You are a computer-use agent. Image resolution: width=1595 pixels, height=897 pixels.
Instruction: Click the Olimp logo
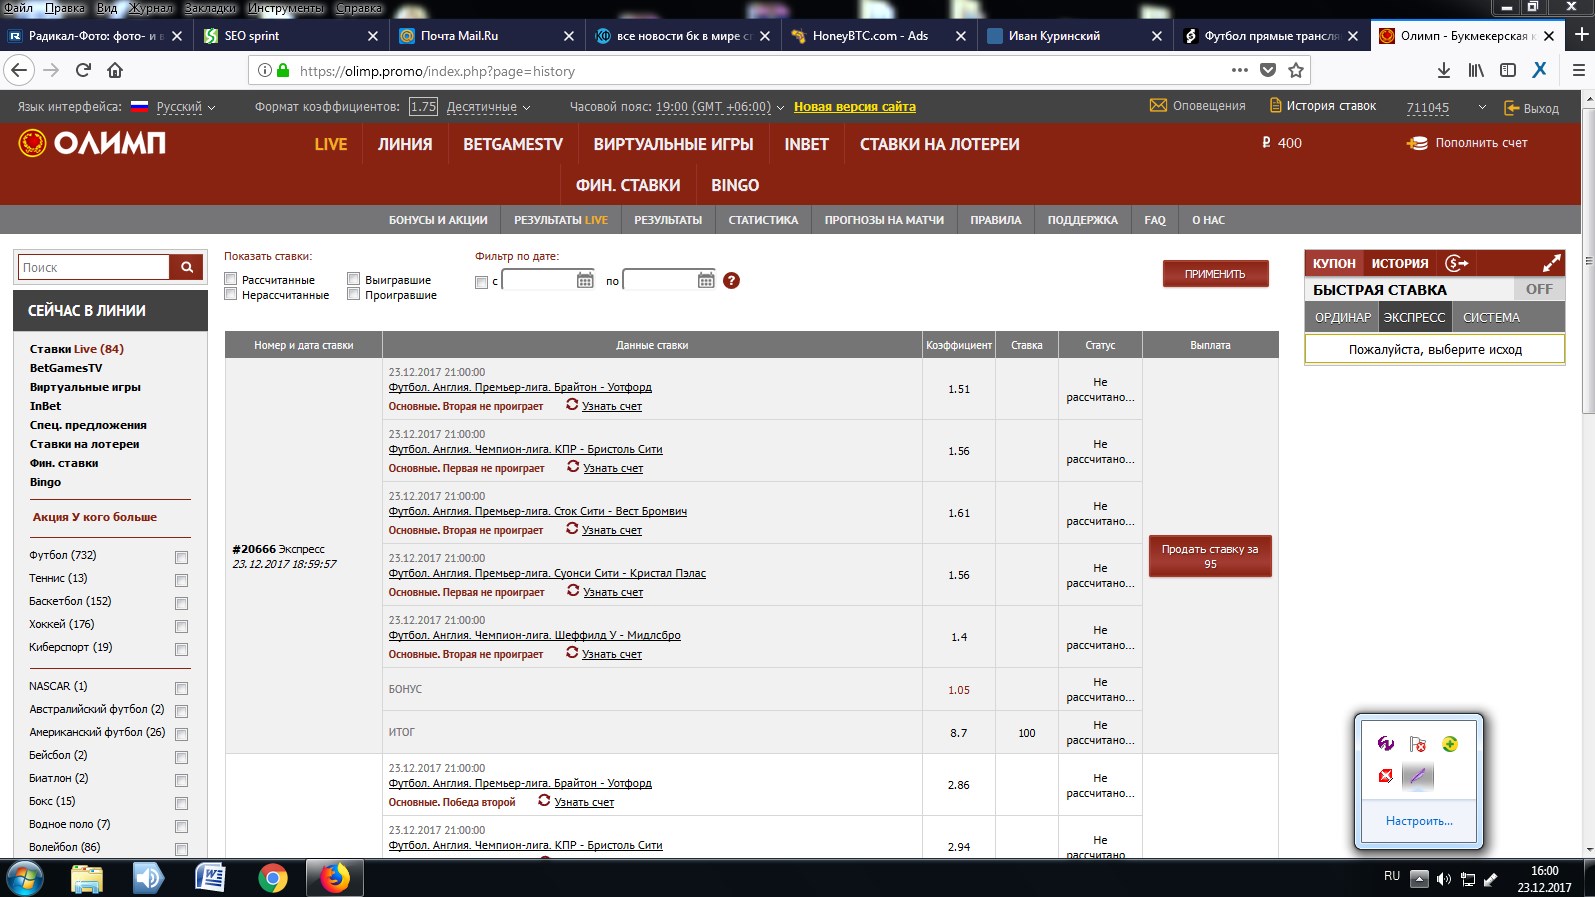[x=92, y=143]
